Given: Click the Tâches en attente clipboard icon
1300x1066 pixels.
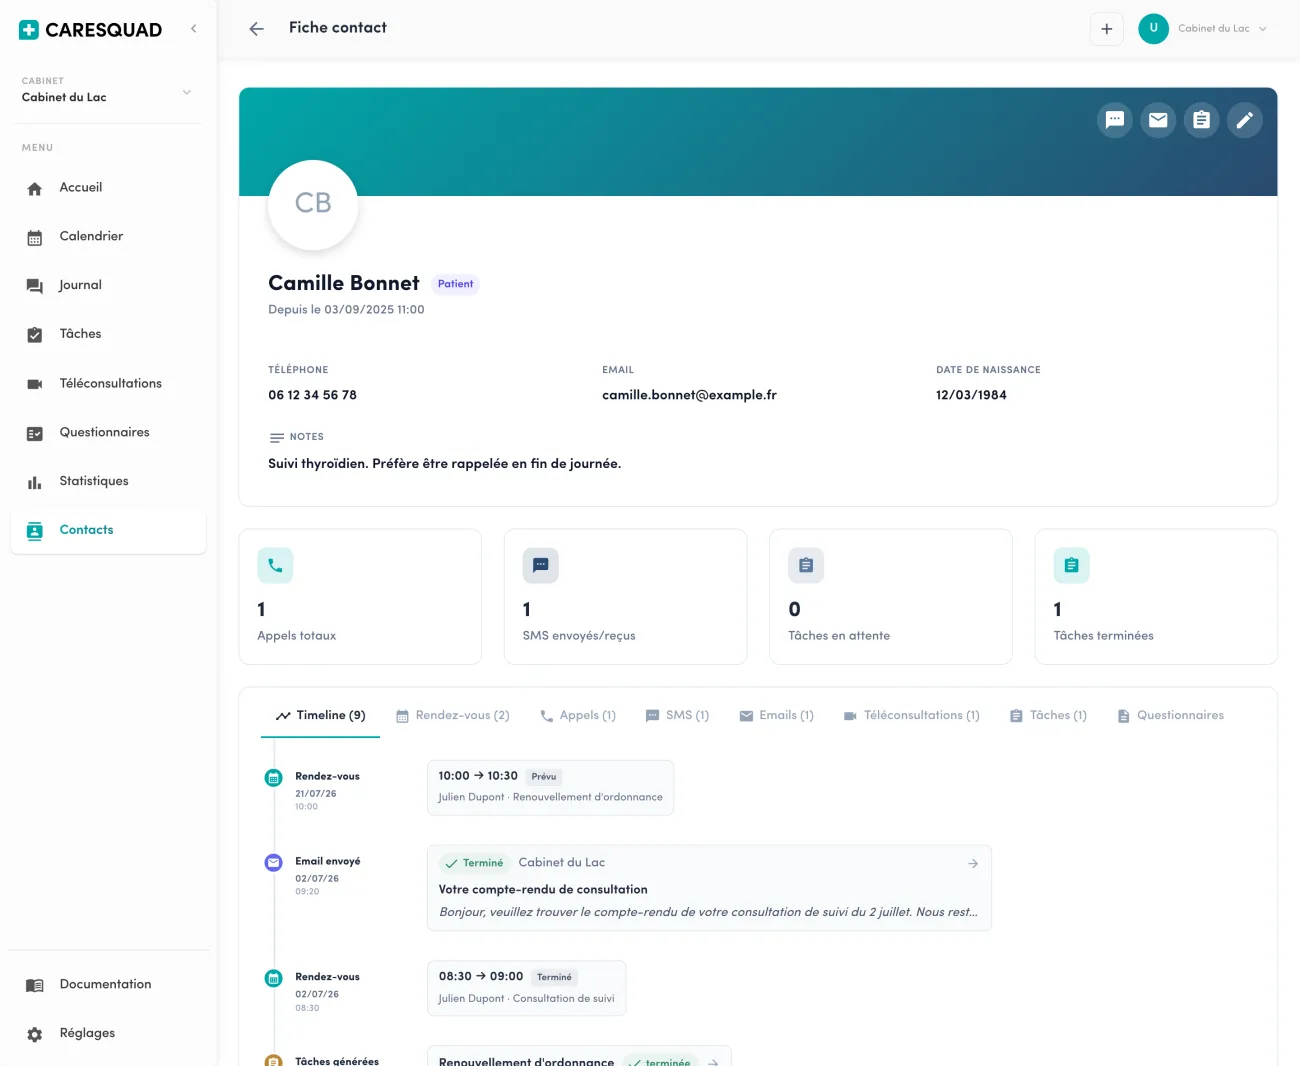Looking at the screenshot, I should [806, 565].
